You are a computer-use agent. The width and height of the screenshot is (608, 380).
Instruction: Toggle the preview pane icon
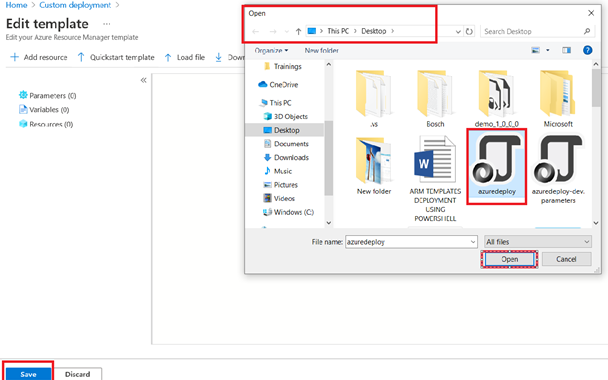tap(567, 50)
